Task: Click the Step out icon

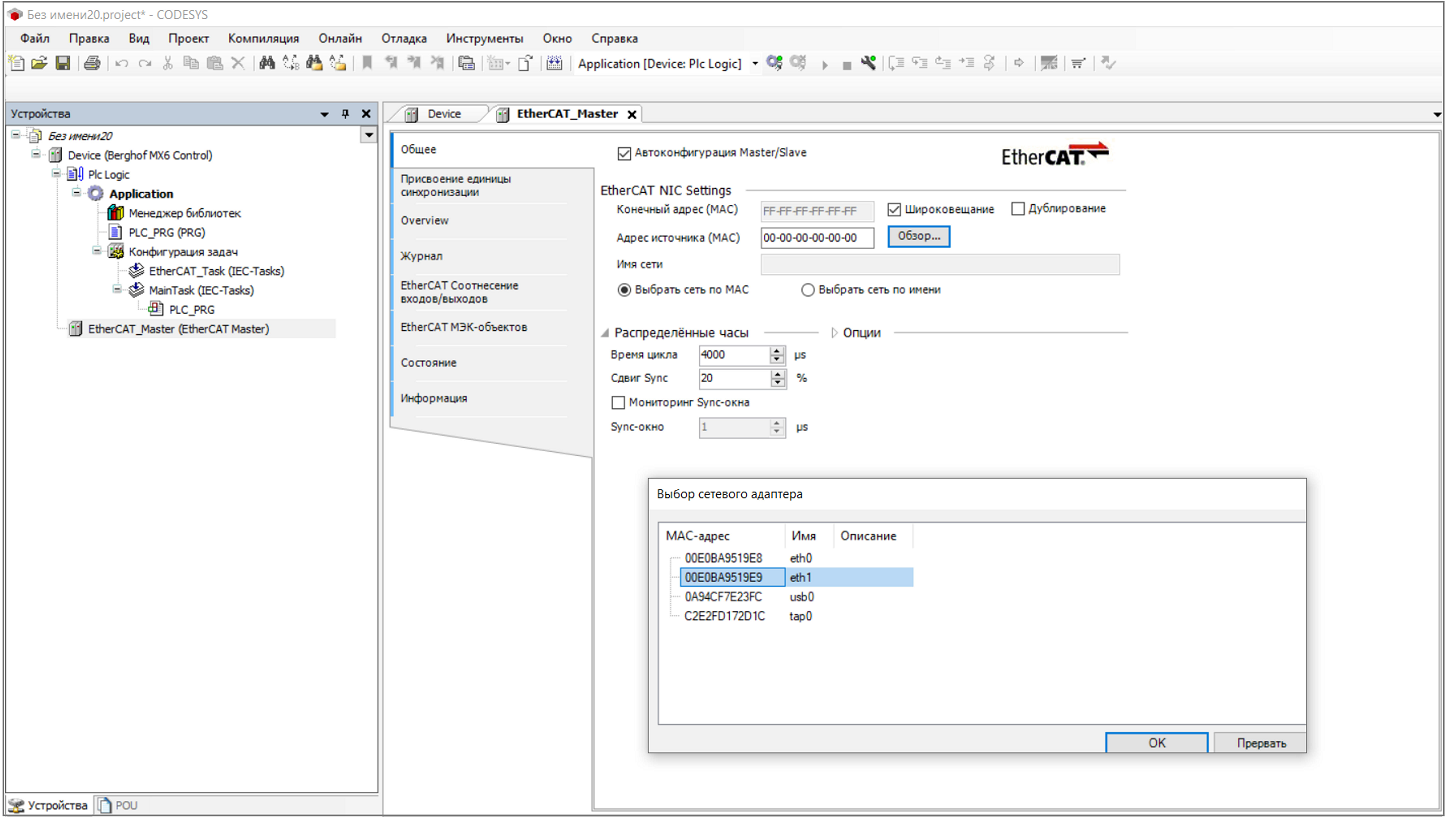Action: coord(943,63)
